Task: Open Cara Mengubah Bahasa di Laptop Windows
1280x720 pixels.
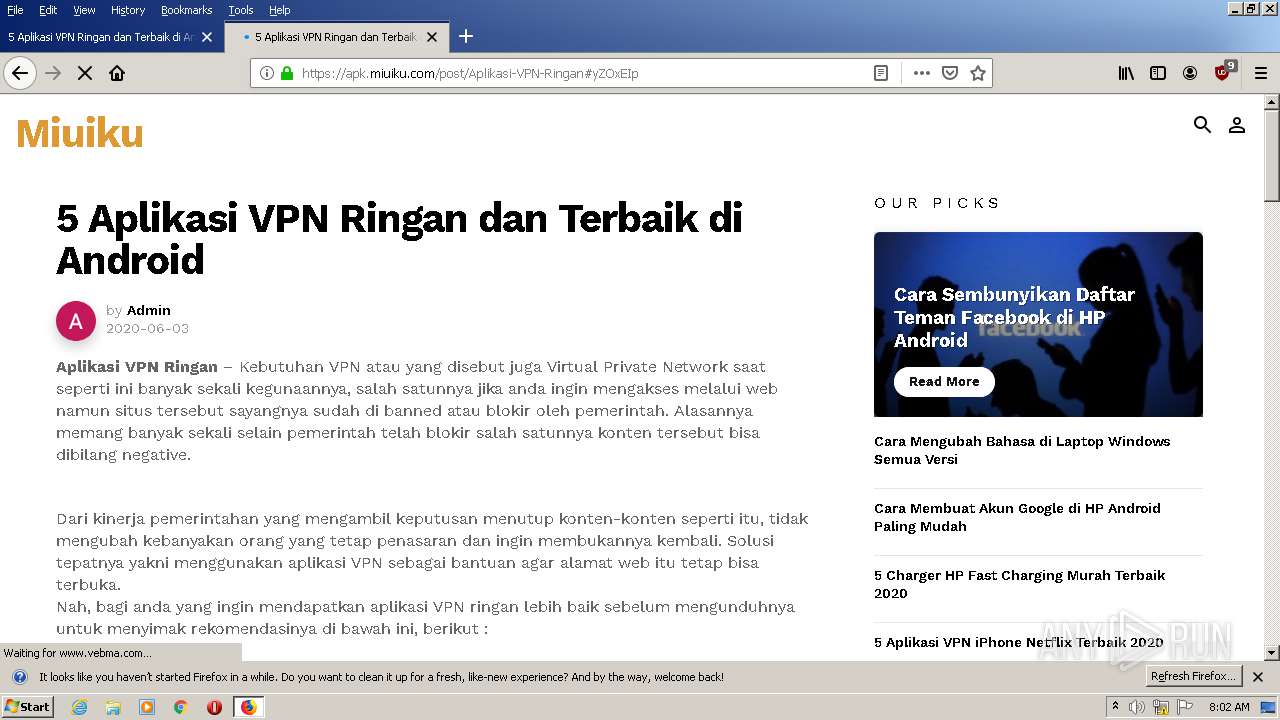Action: click(x=1022, y=450)
